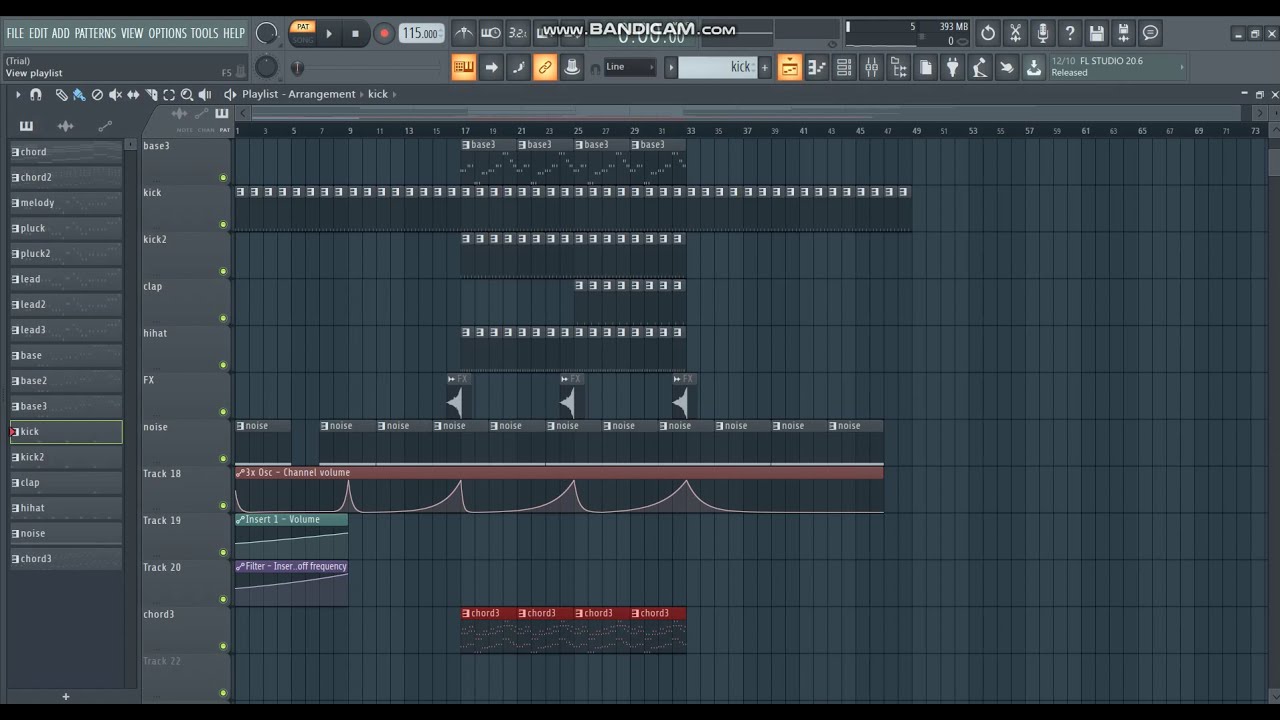
Task: Open the chat speech-bubble icon
Action: pos(1150,33)
